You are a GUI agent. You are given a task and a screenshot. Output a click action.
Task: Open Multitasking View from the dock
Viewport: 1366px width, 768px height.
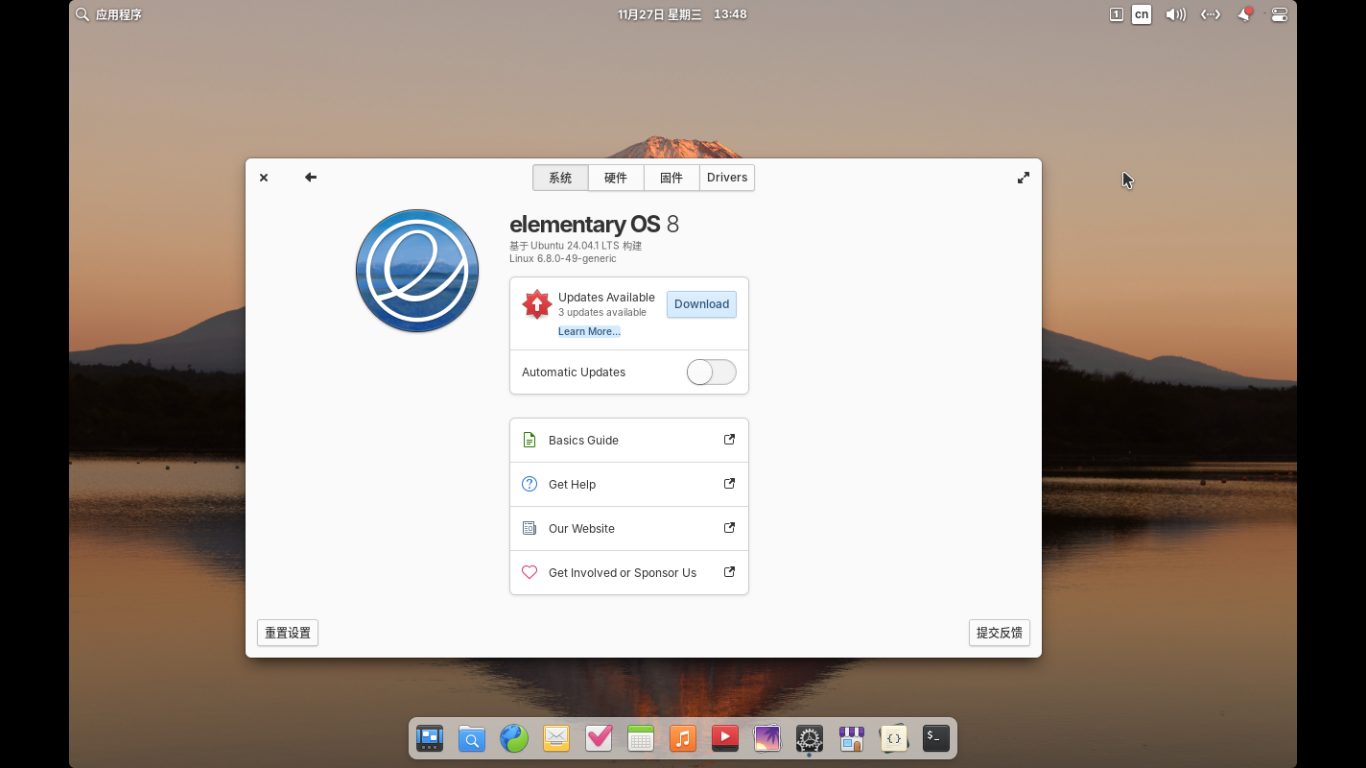[x=429, y=739]
